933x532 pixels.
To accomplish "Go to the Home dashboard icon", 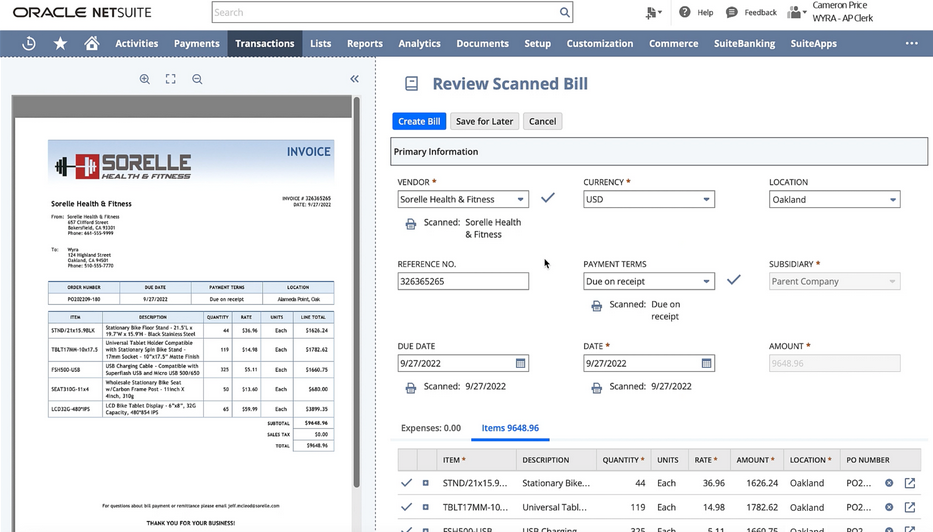I will click(92, 43).
